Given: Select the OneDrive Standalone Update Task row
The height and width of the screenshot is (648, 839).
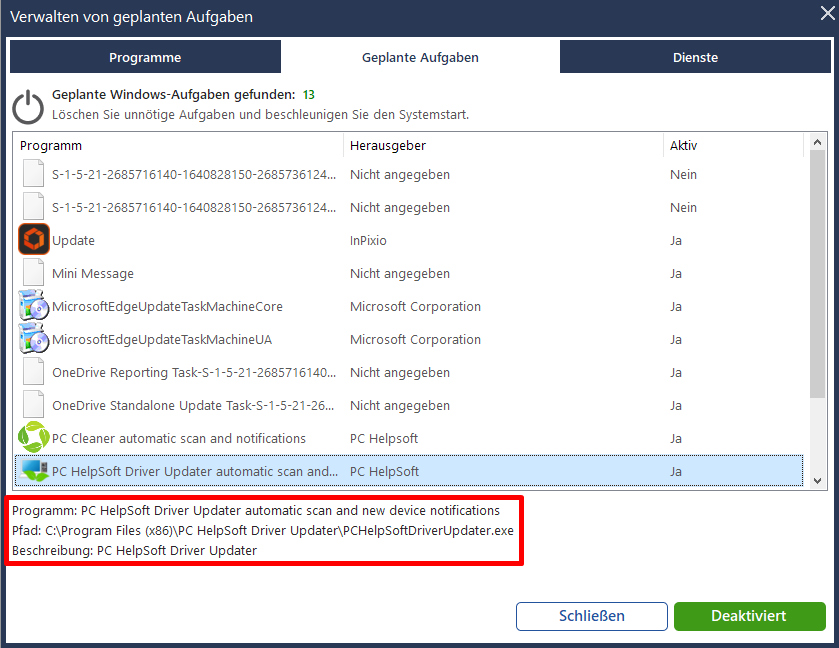Looking at the screenshot, I should [x=409, y=405].
